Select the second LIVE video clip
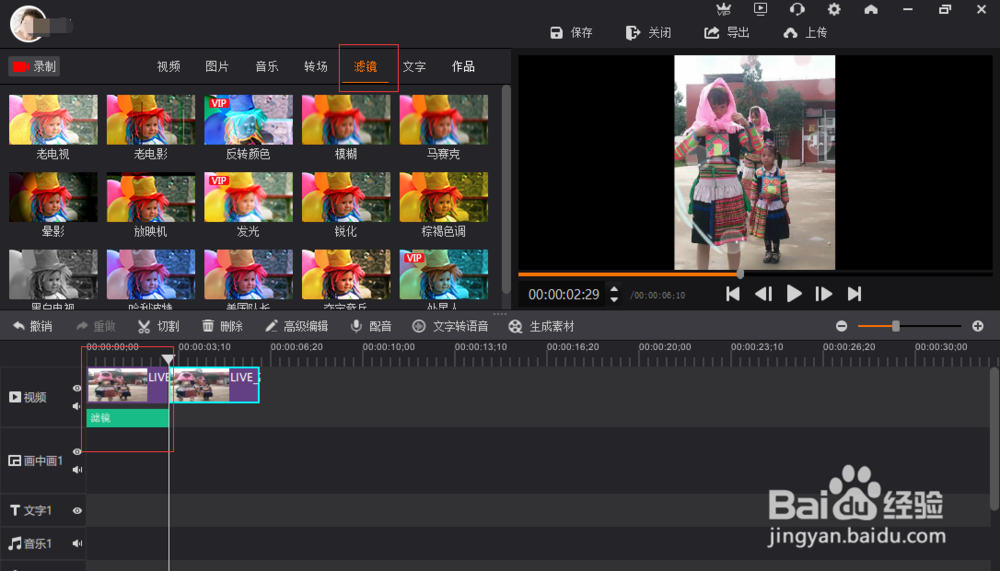The image size is (1000, 571). (214, 385)
